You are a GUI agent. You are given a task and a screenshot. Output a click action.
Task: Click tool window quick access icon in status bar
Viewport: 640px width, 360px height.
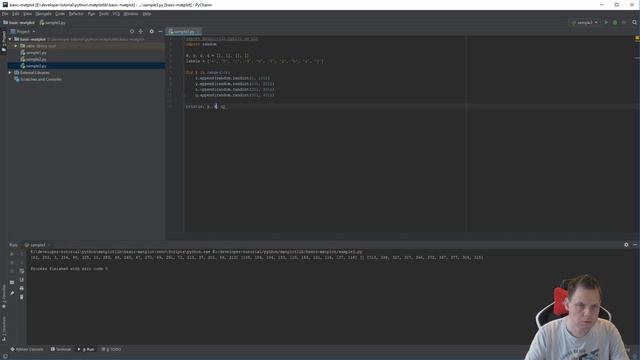pyautogui.click(x=5, y=356)
